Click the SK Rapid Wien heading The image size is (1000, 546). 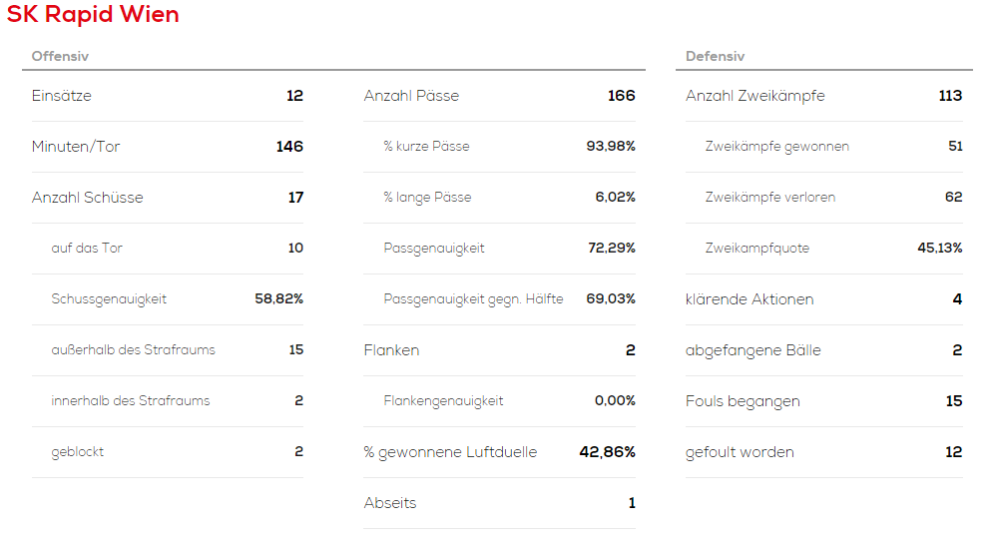[93, 15]
